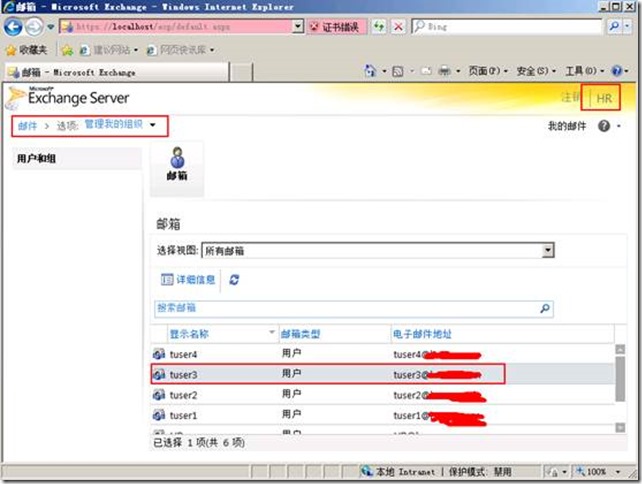642x484 pixels.
Task: Select 用户和组 in the left navigation
Action: click(77, 158)
